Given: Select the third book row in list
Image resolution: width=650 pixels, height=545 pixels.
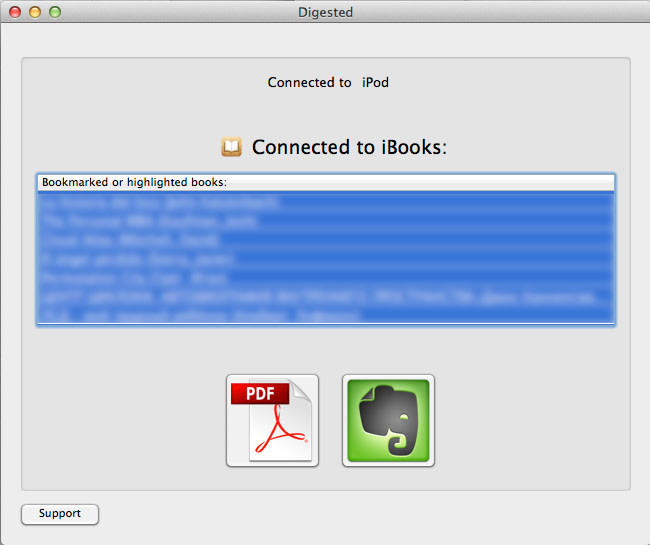Looking at the screenshot, I should tap(326, 240).
